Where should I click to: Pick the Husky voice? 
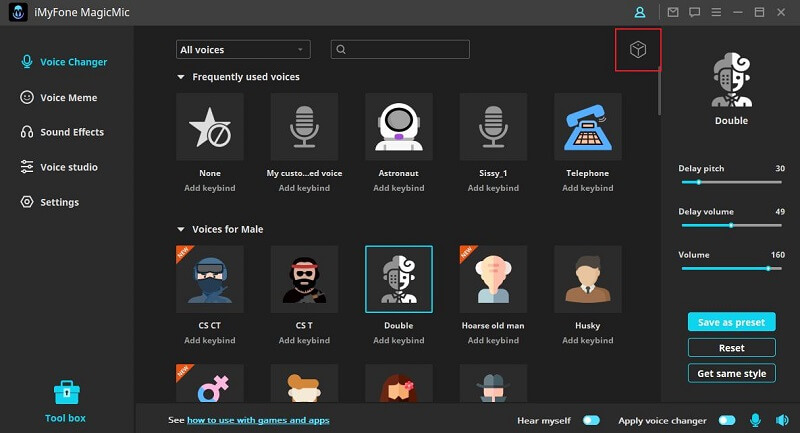click(x=588, y=279)
